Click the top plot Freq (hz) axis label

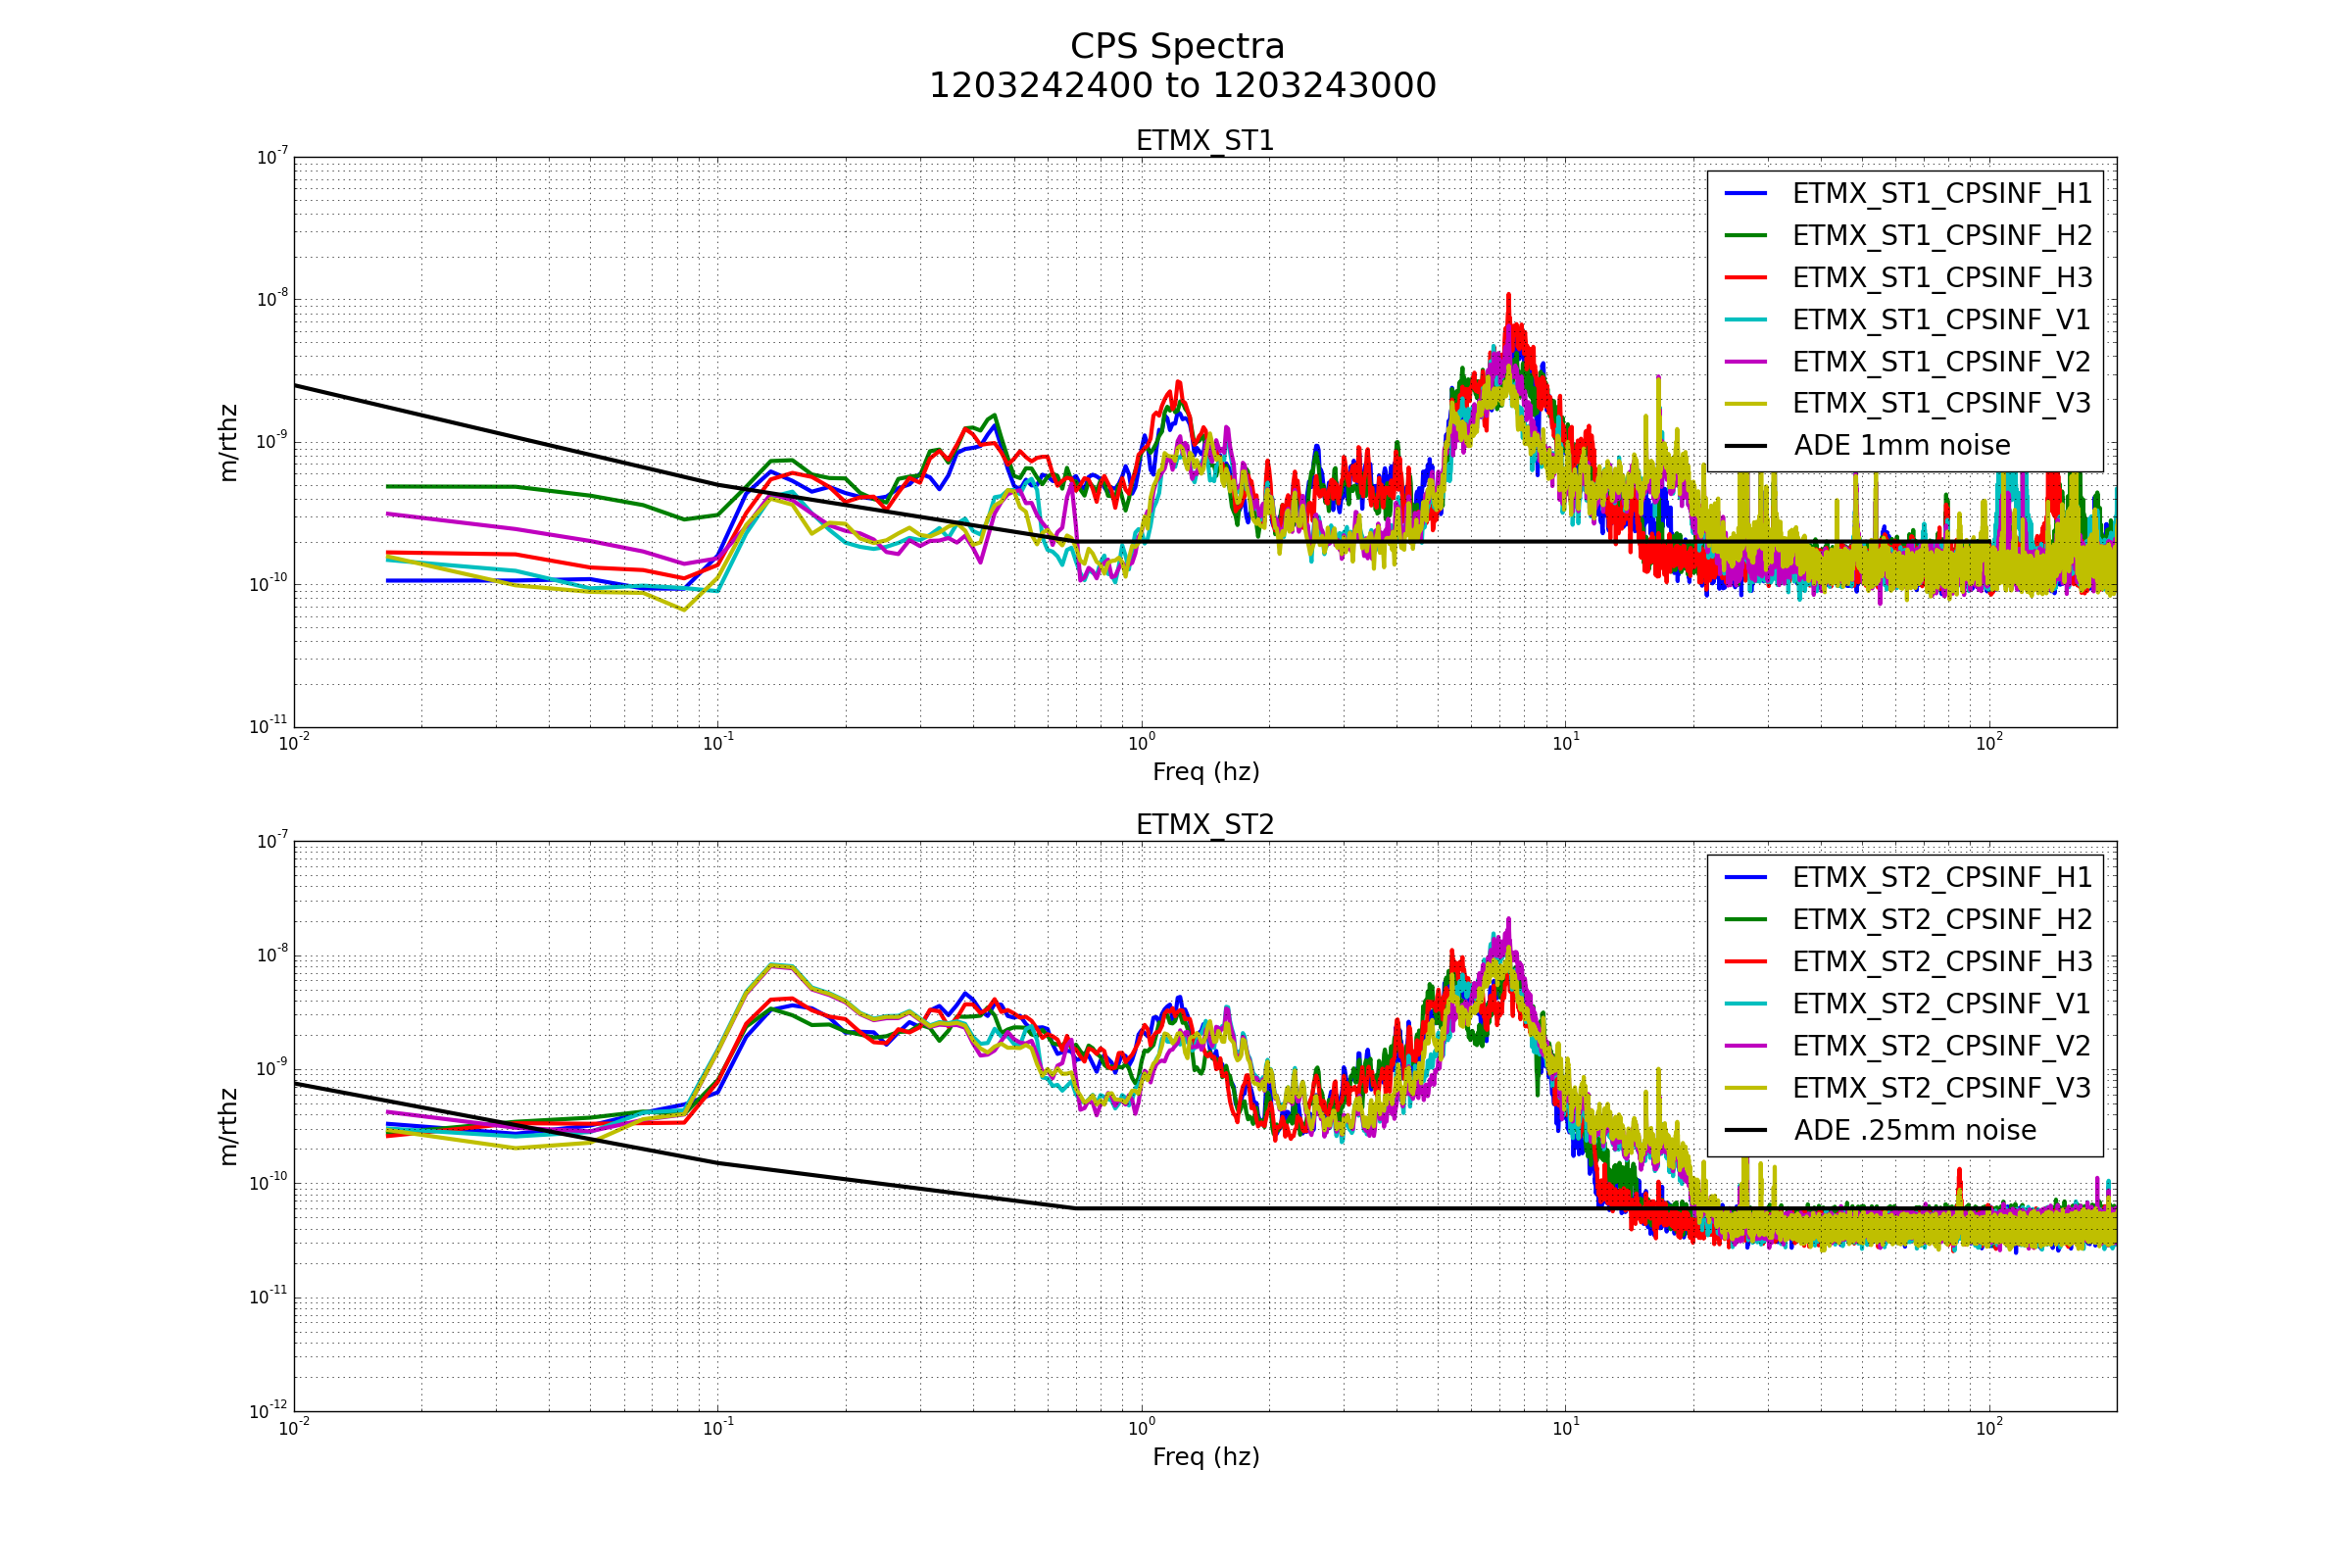tap(1205, 772)
